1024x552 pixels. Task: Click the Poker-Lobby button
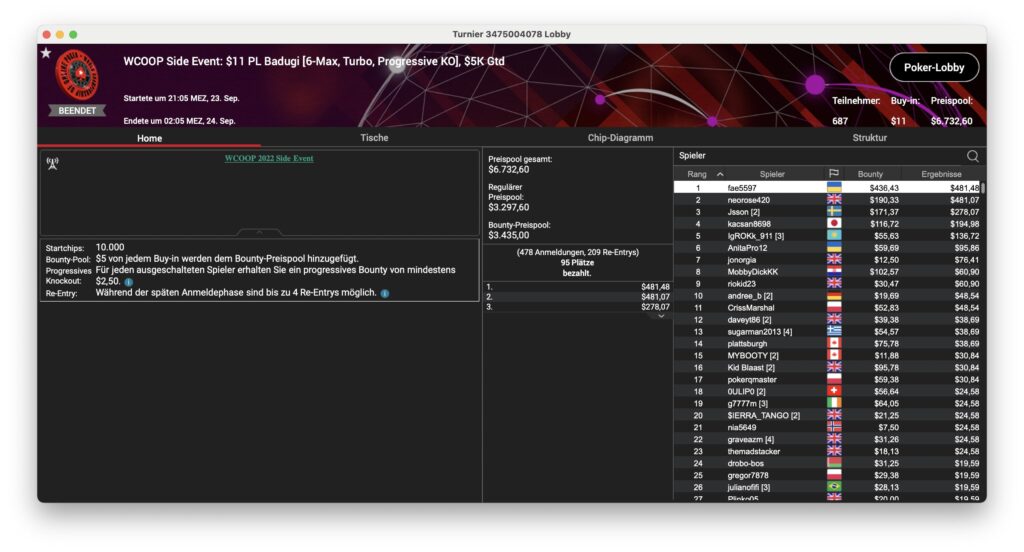pos(933,67)
